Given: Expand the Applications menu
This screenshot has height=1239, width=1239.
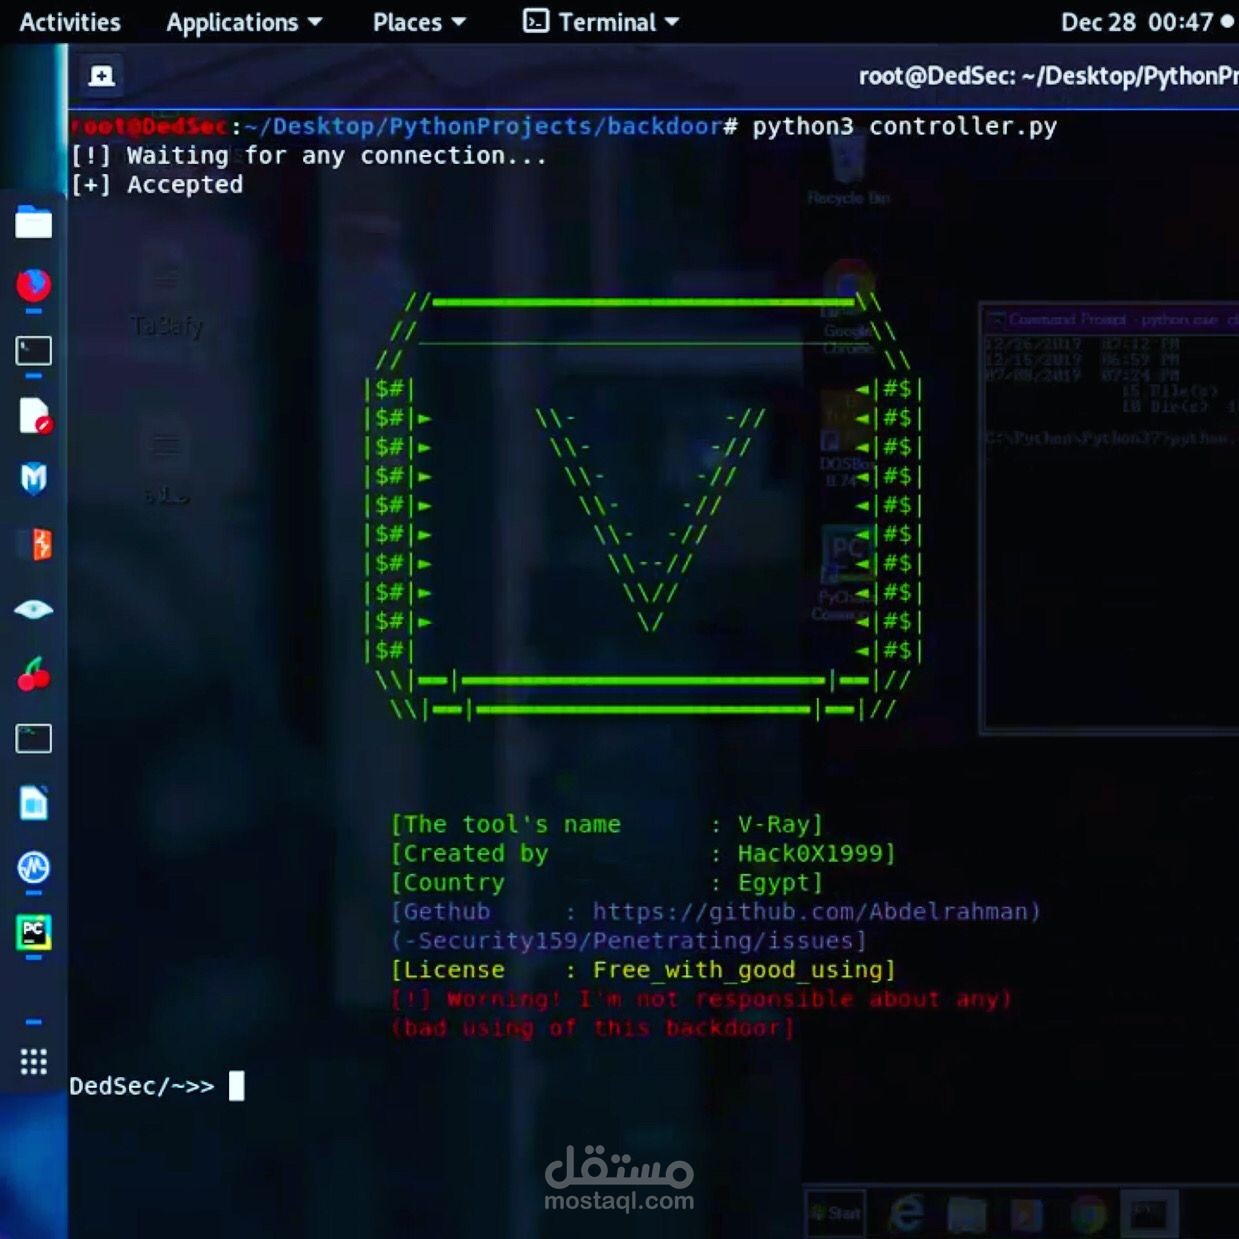Looking at the screenshot, I should click(x=244, y=22).
